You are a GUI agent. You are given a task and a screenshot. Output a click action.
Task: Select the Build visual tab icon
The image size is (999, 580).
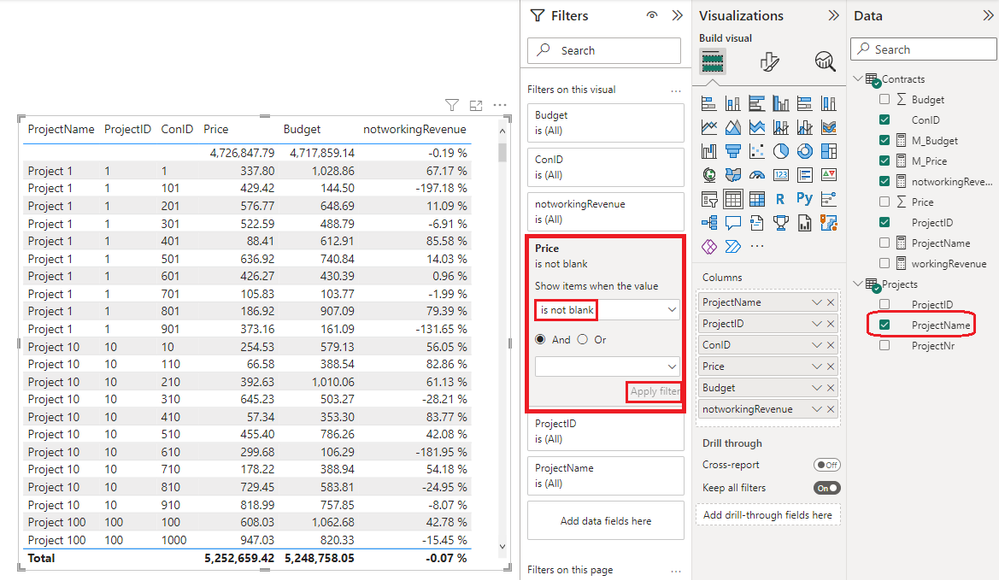tap(712, 62)
